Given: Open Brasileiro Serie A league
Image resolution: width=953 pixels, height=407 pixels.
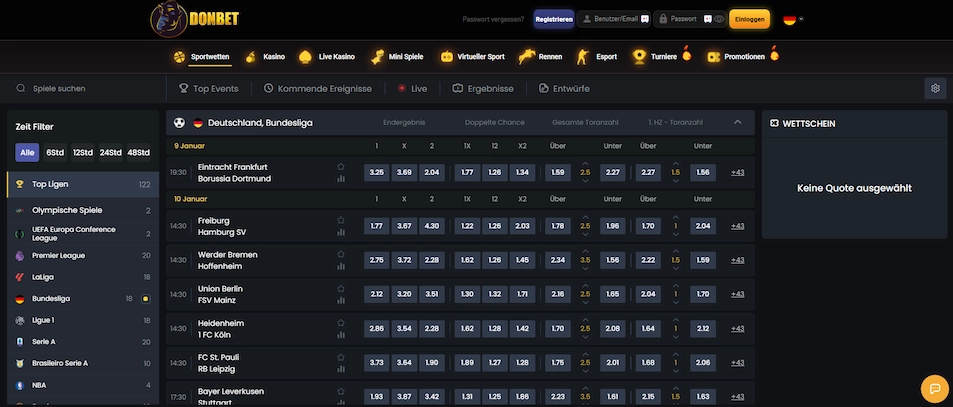Looking at the screenshot, I should (x=83, y=363).
